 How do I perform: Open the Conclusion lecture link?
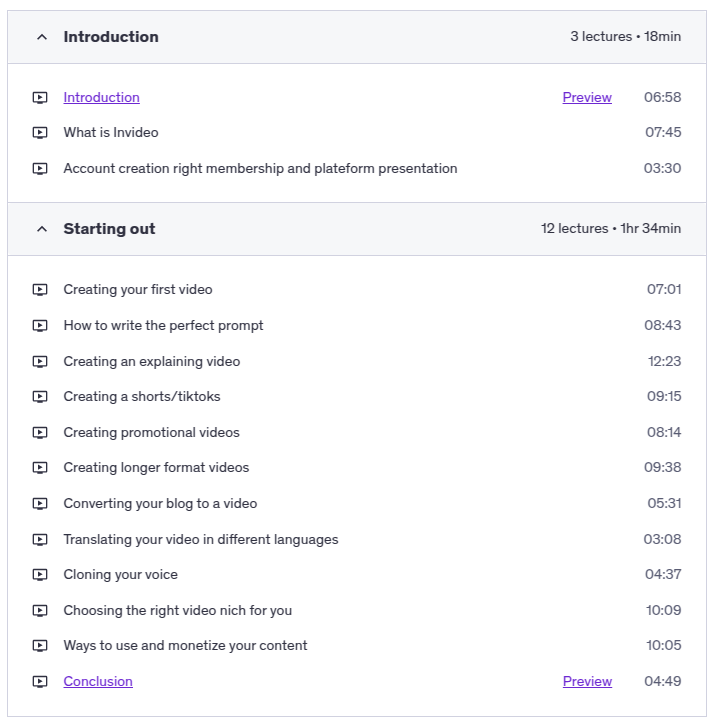coord(98,682)
